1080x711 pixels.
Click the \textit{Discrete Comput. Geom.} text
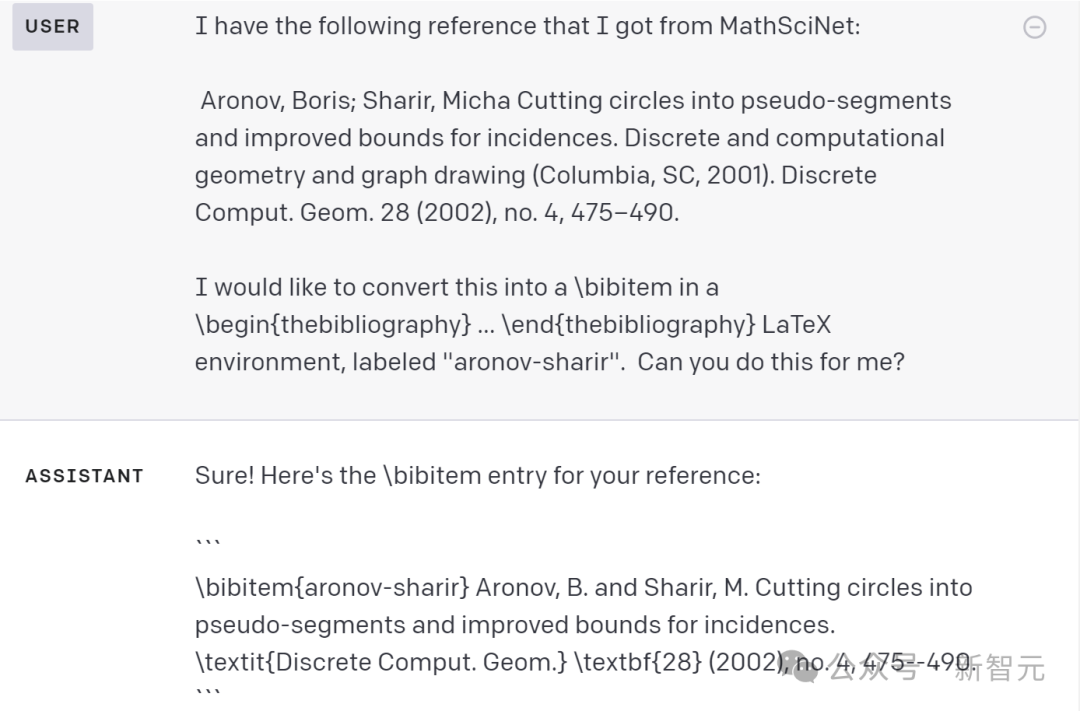[x=381, y=662]
